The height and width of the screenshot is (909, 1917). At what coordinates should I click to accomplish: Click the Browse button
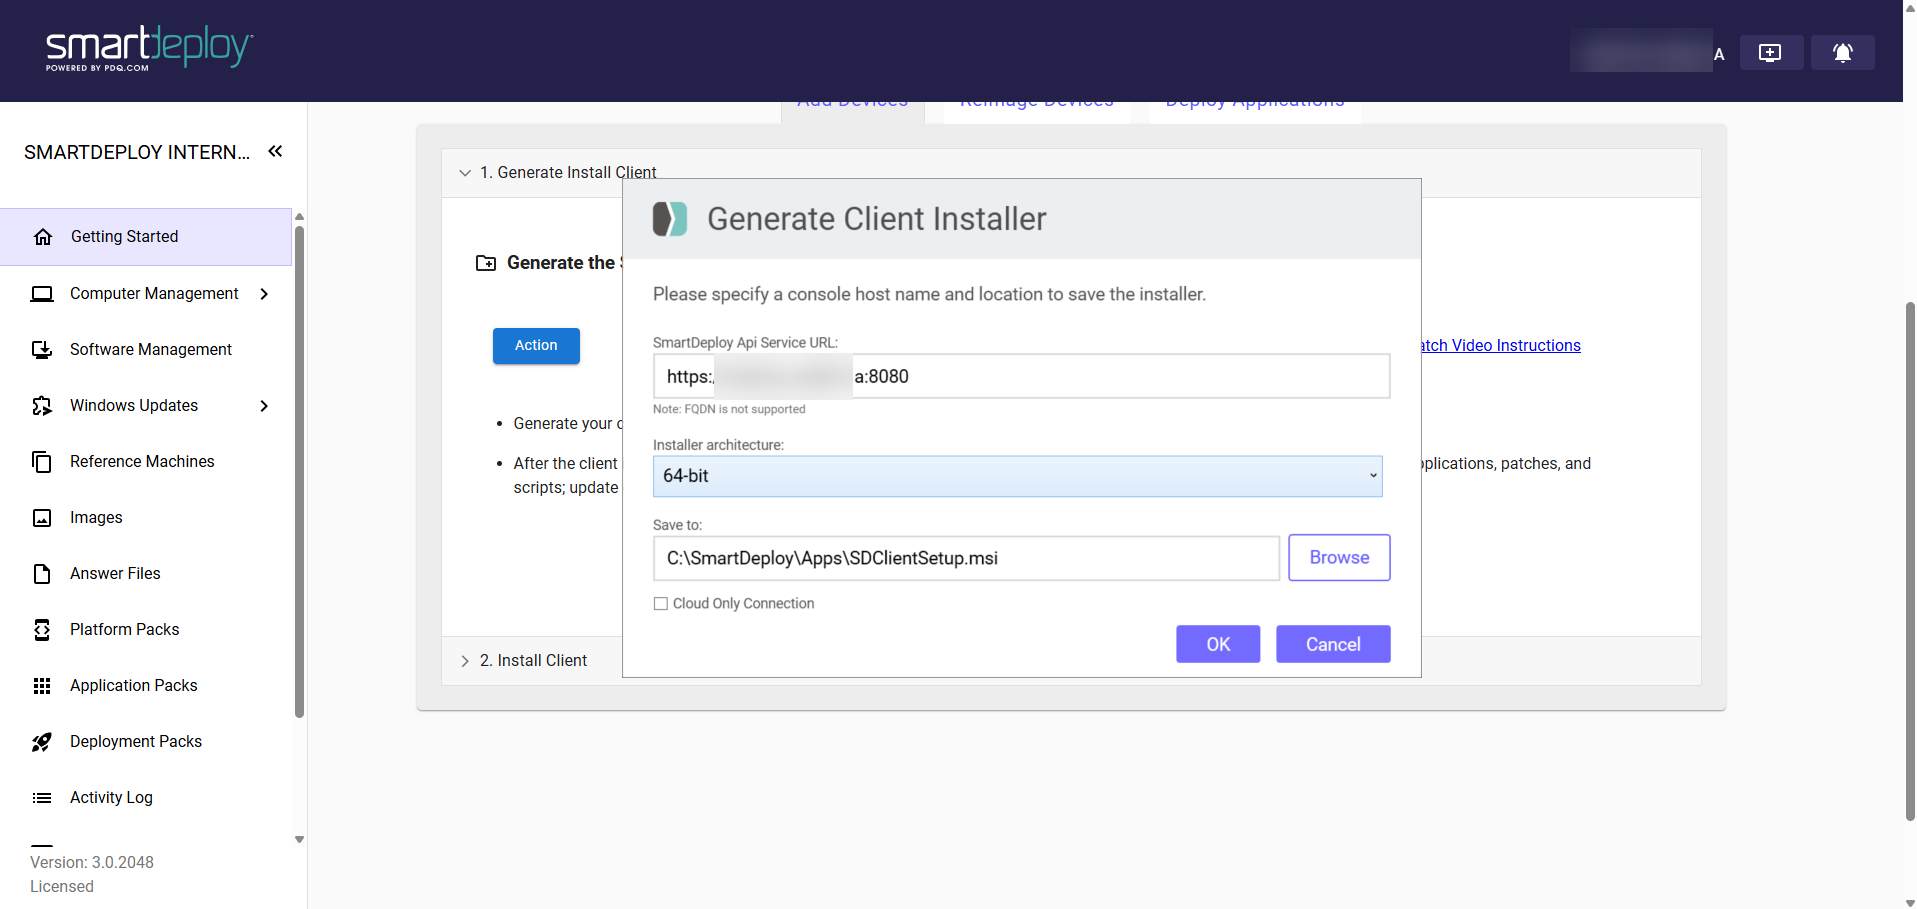[x=1338, y=558]
